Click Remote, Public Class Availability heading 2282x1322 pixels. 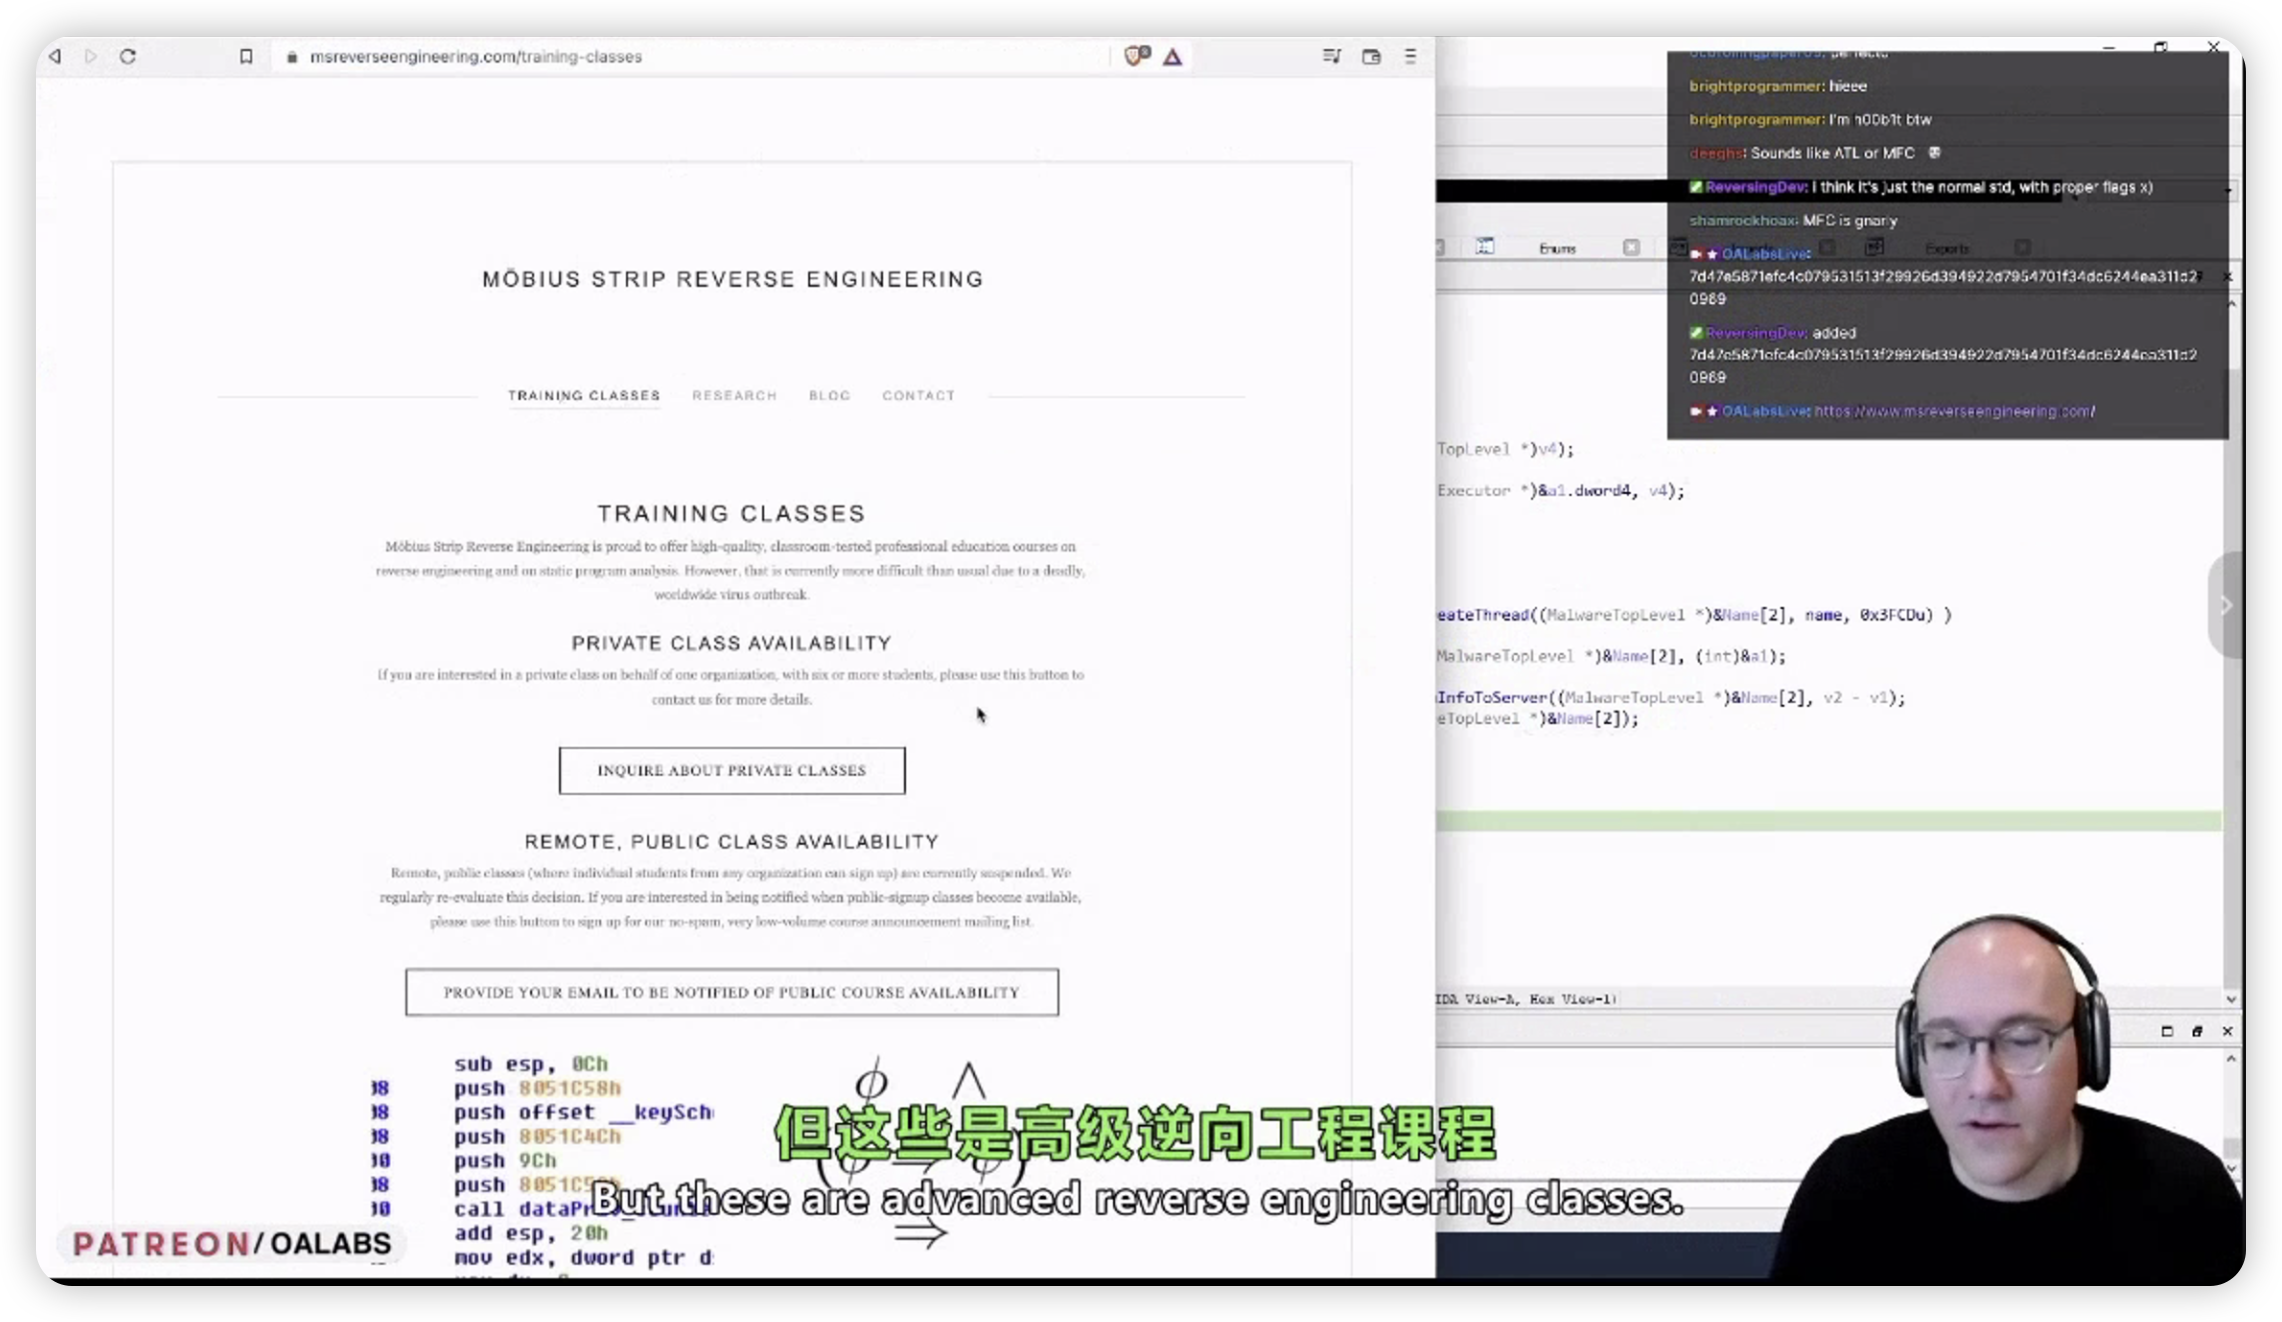click(732, 842)
